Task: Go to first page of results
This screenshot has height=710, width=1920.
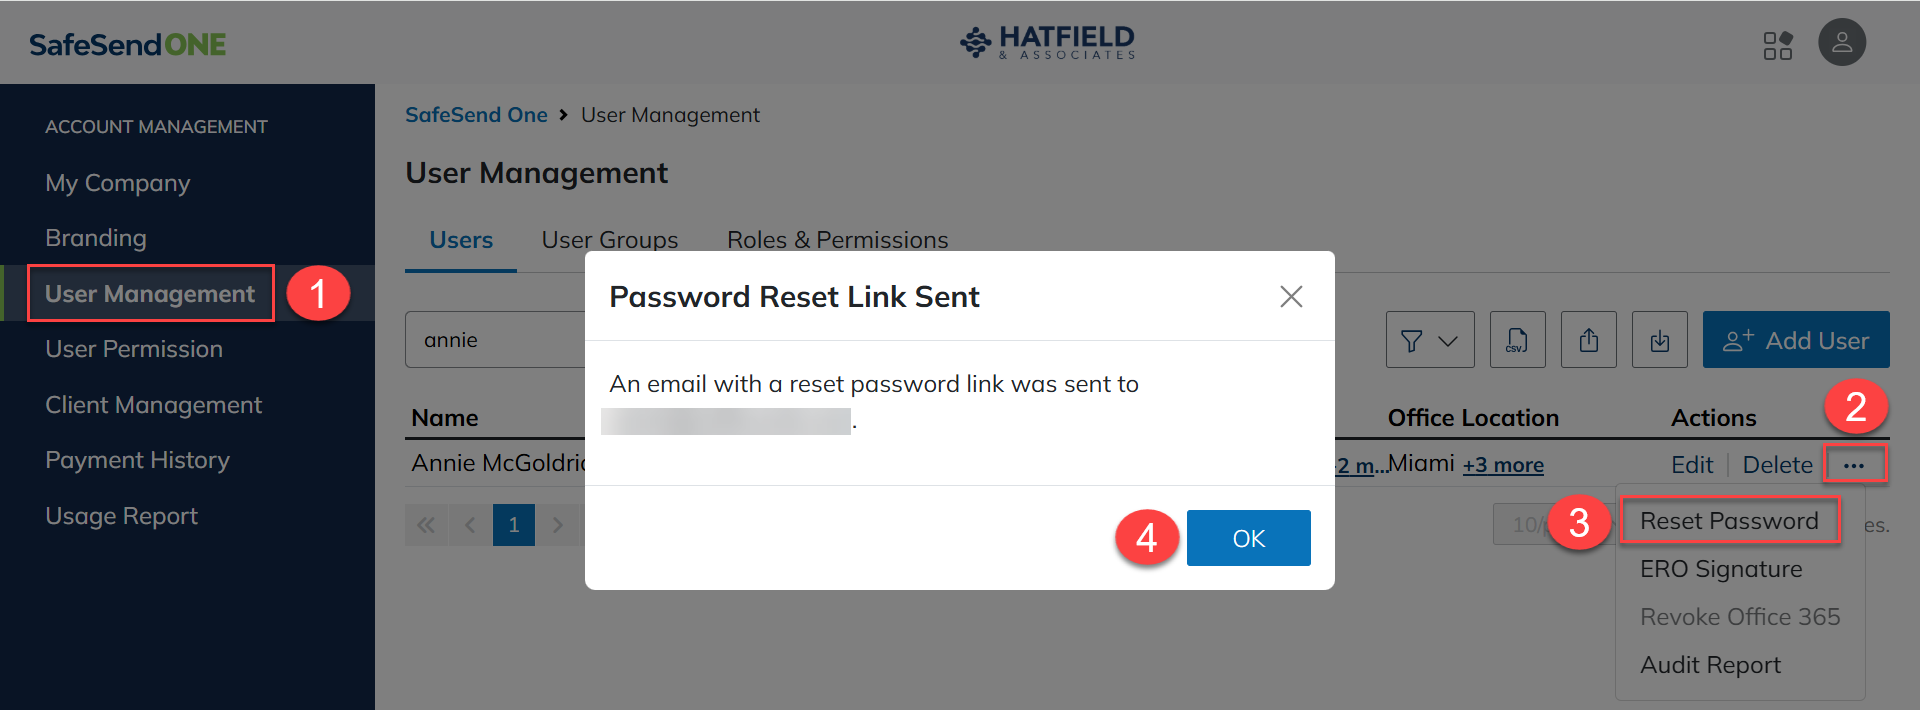Action: tap(426, 525)
